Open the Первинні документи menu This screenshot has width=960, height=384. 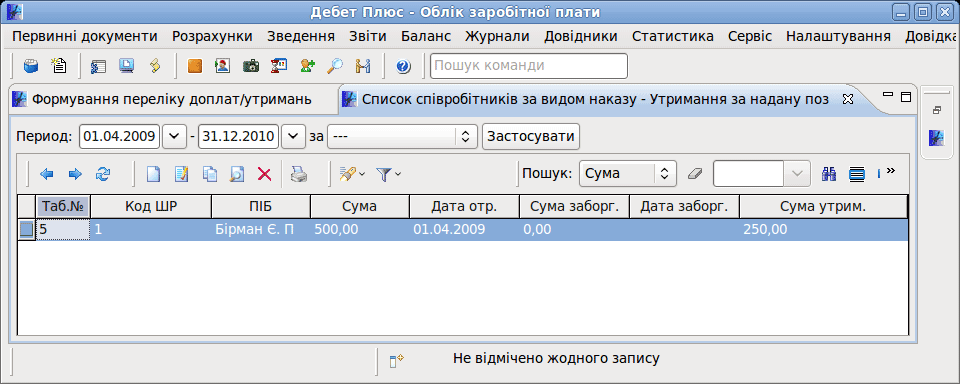pos(84,36)
